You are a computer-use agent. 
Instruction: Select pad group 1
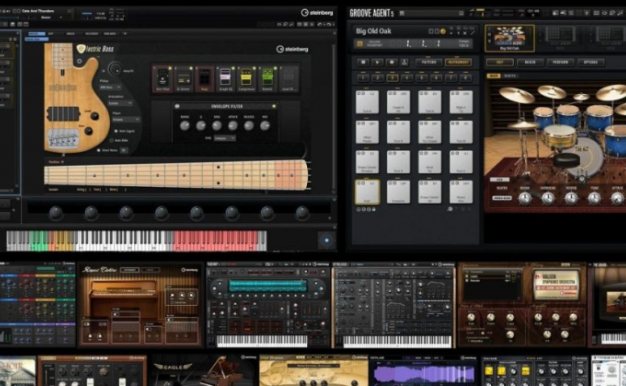[363, 78]
